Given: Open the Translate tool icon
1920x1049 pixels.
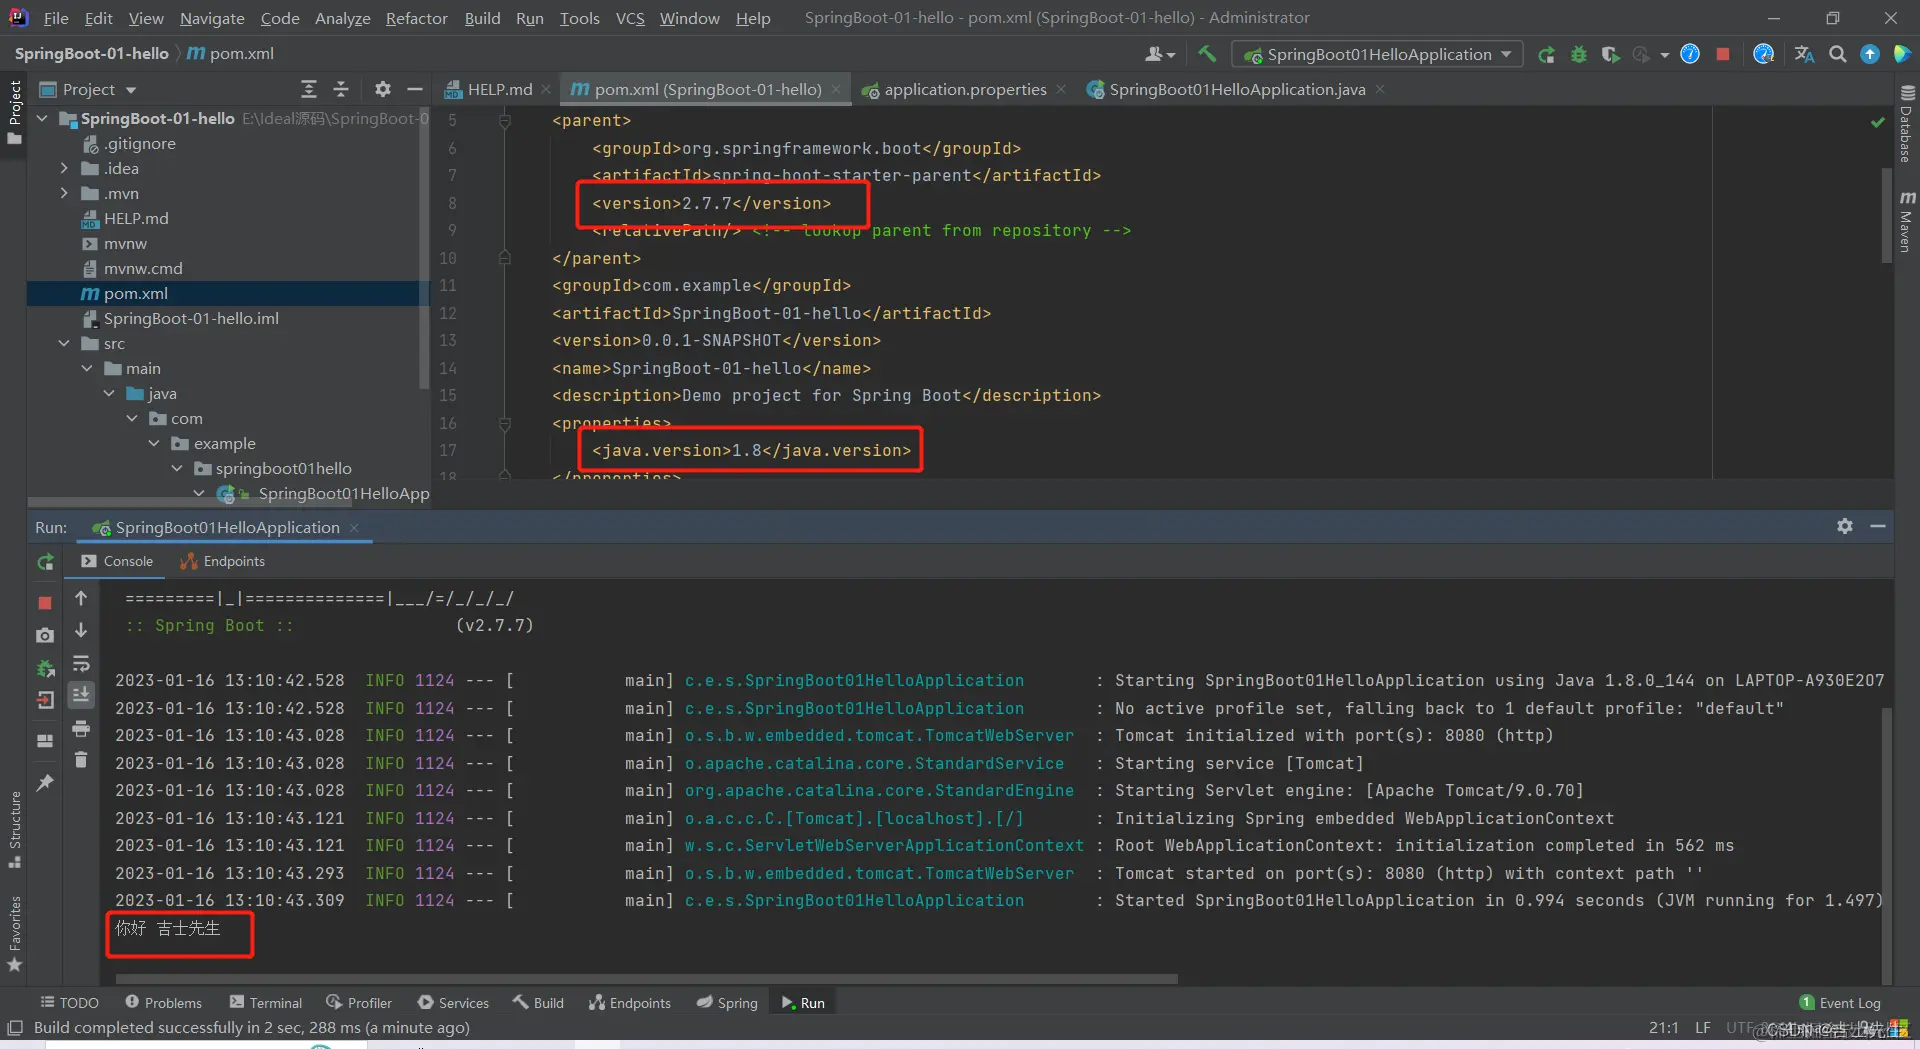Looking at the screenshot, I should 1804,54.
